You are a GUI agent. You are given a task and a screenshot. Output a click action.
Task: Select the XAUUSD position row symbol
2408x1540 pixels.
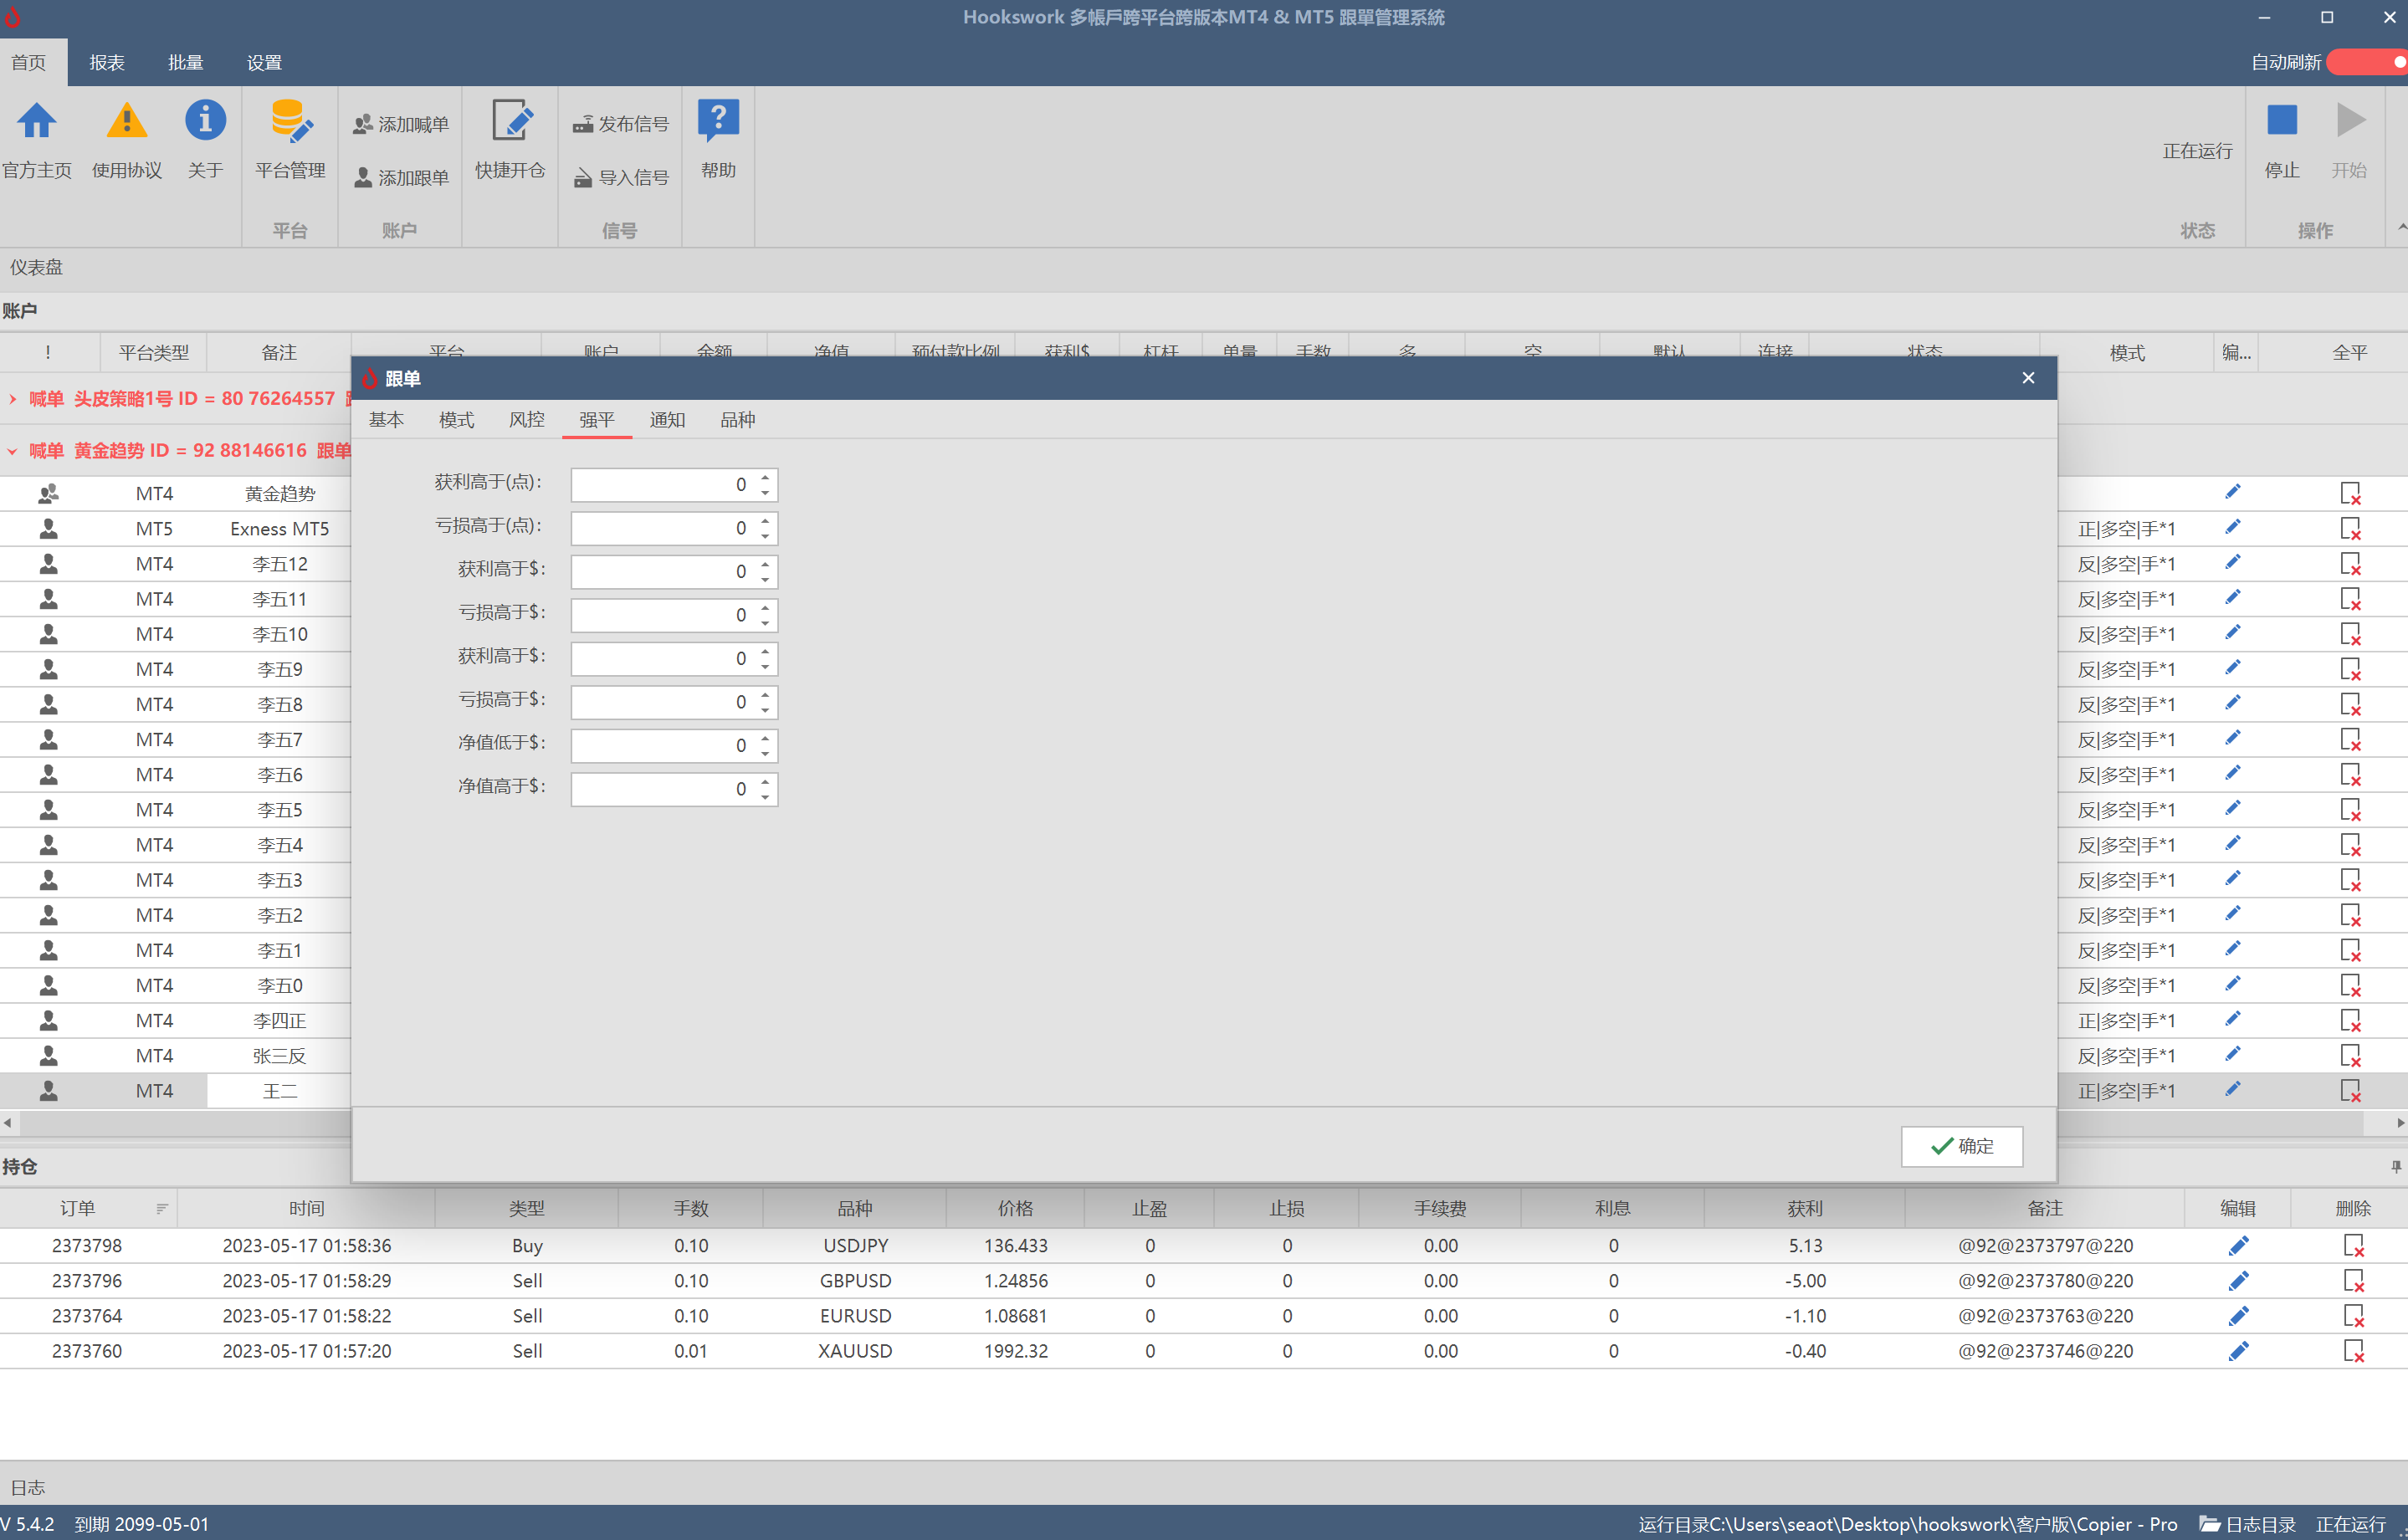click(x=855, y=1351)
